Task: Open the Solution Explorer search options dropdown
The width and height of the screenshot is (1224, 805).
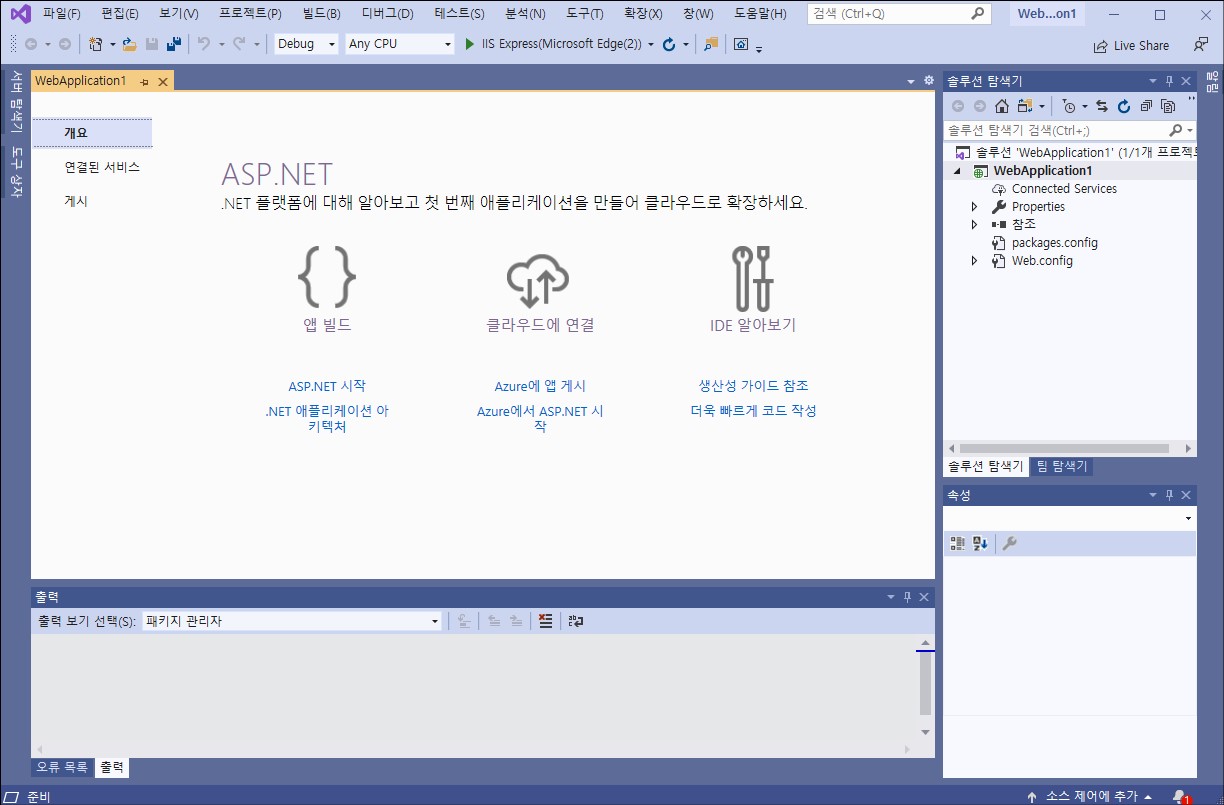Action: click(x=1189, y=130)
